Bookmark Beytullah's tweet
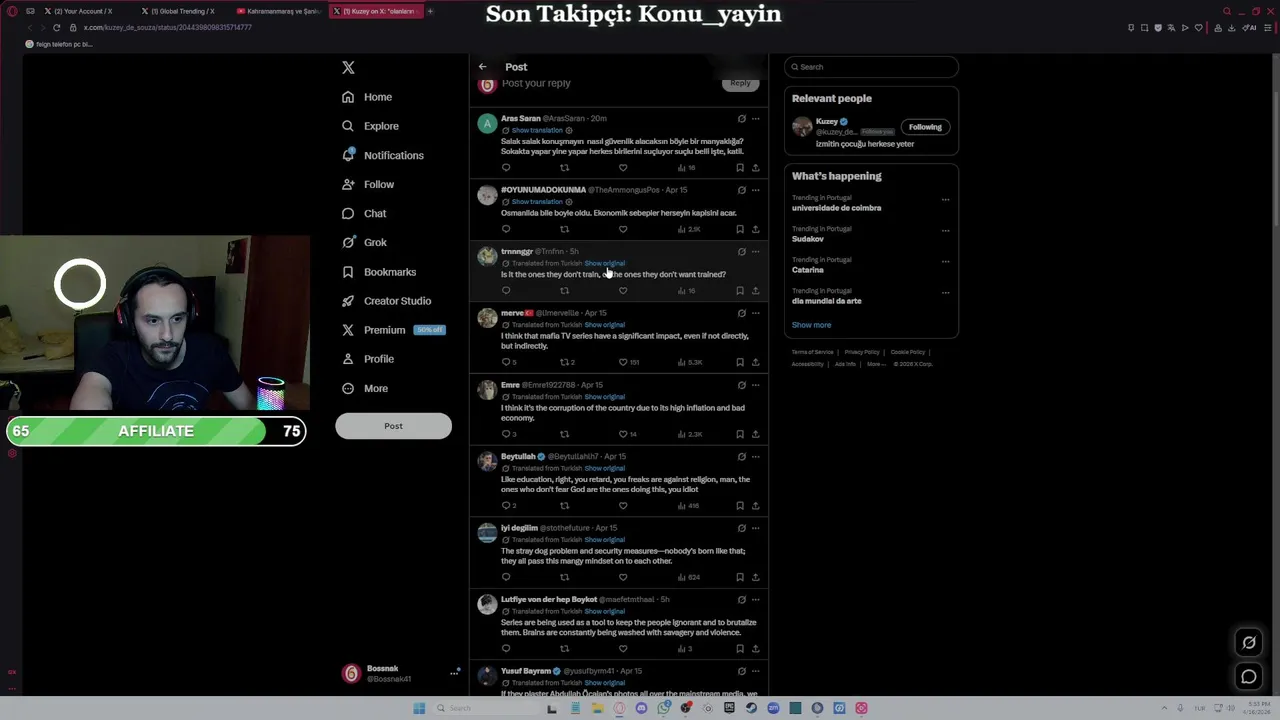The image size is (1280, 720). click(x=740, y=506)
